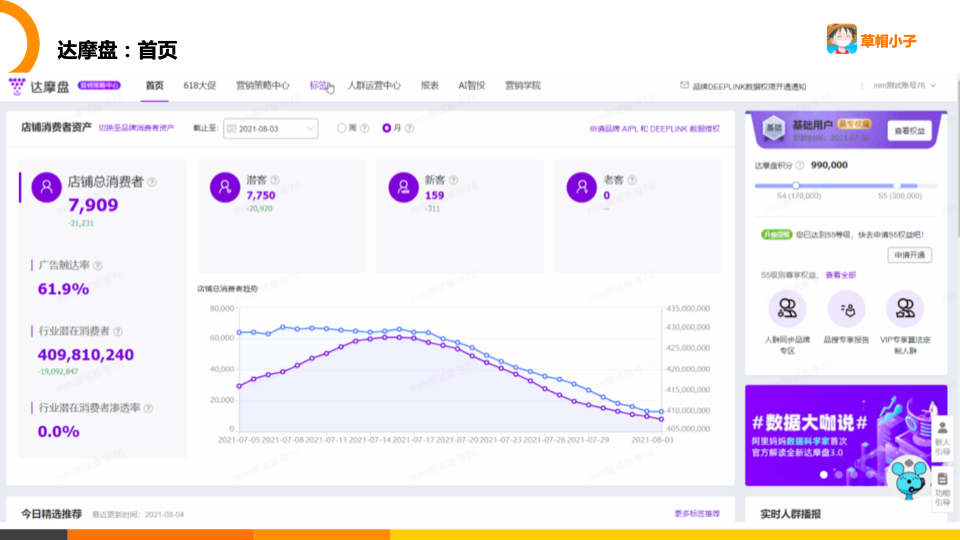Click the 更多标签推荐 link
The height and width of the screenshot is (540, 960).
tap(697, 514)
